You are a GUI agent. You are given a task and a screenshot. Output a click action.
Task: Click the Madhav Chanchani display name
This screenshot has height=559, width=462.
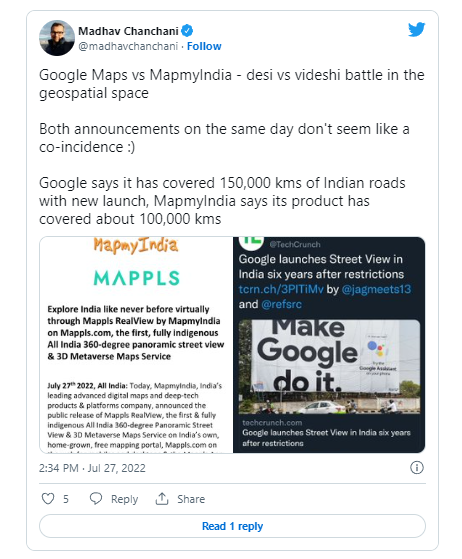[x=128, y=31]
